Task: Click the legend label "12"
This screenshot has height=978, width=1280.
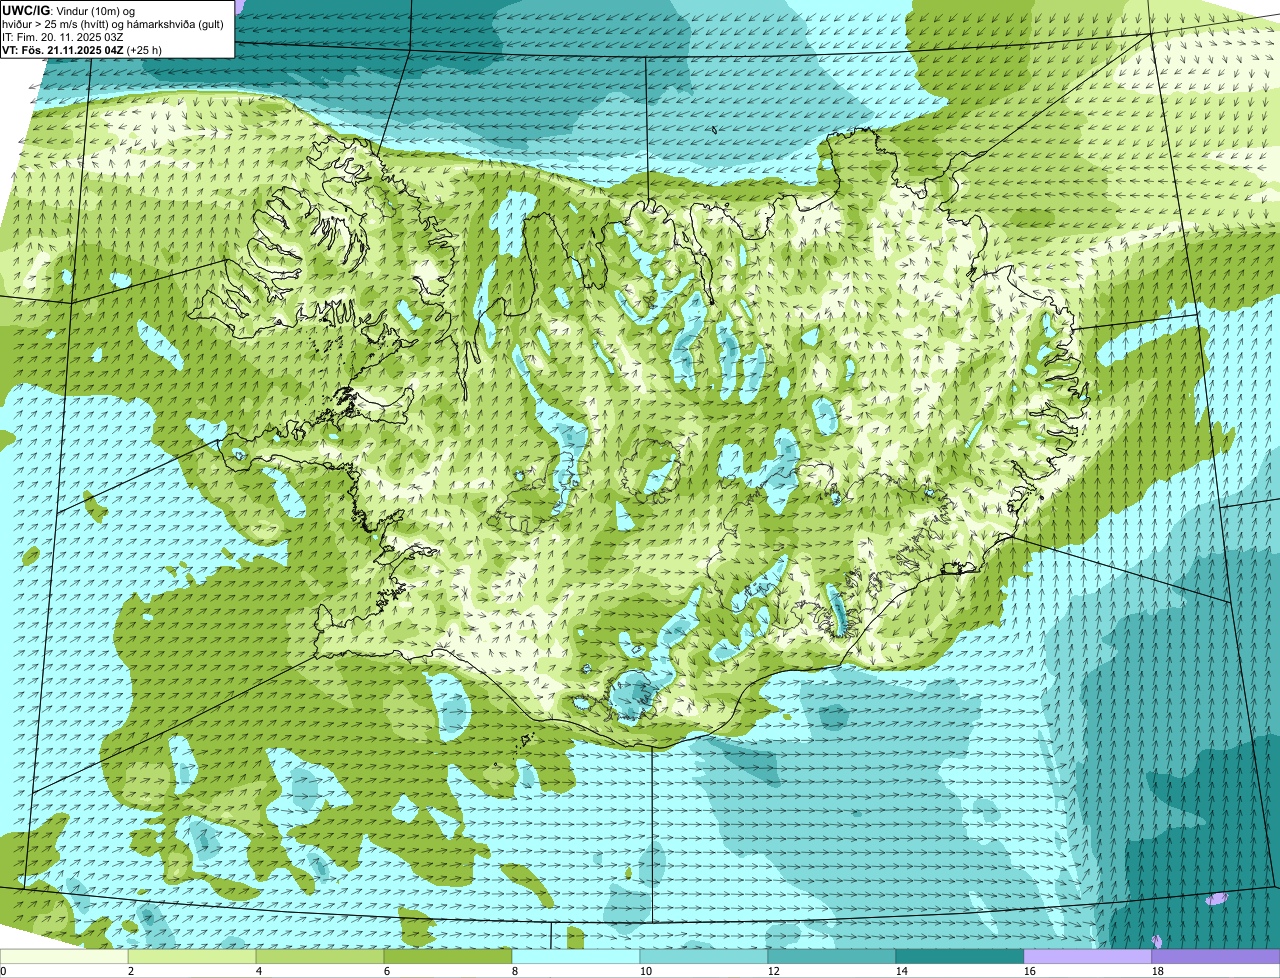Action: click(x=774, y=971)
